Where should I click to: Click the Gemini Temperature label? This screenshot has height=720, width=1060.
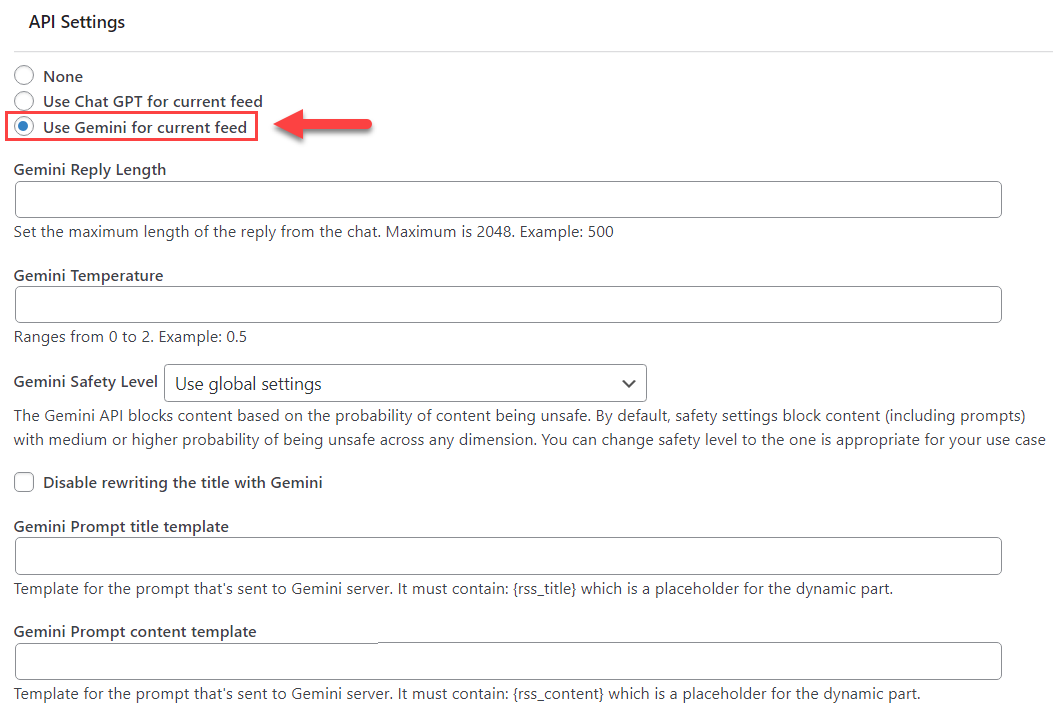point(89,276)
